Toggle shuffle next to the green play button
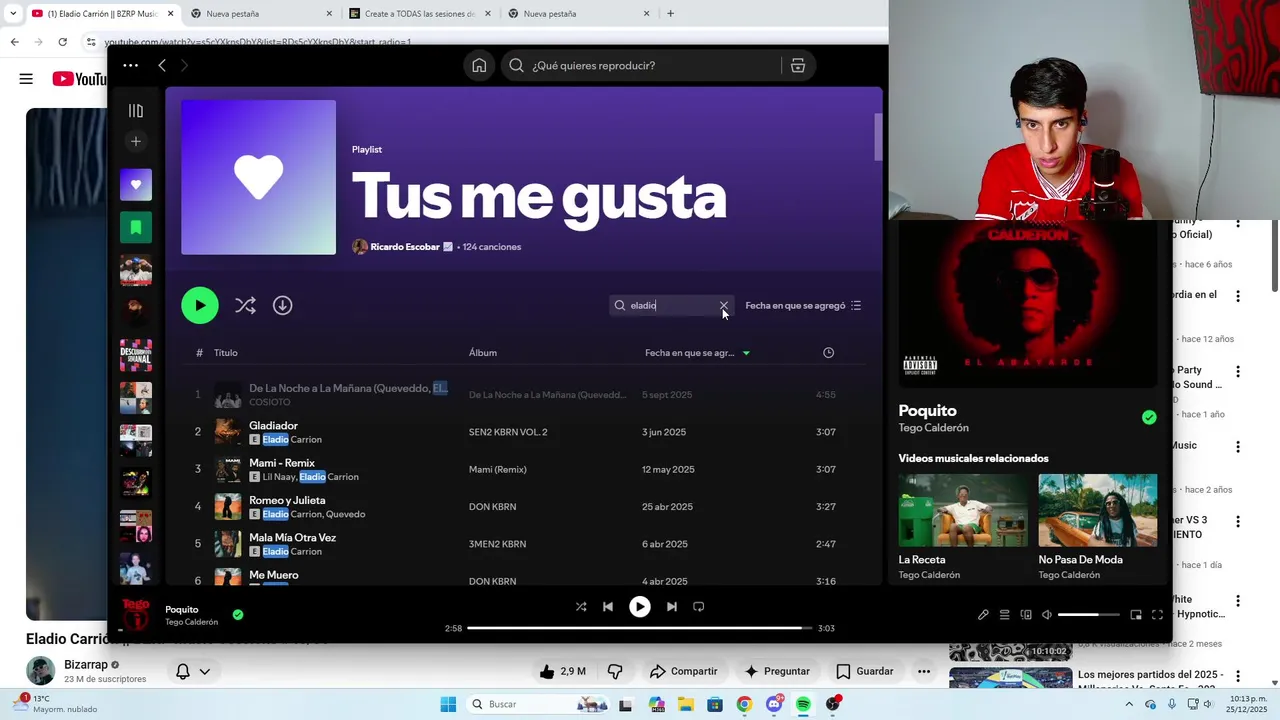This screenshot has height=720, width=1280. (245, 305)
